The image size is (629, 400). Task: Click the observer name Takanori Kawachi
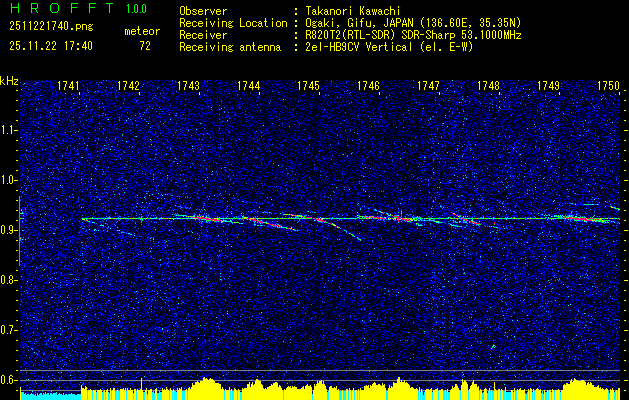click(x=352, y=11)
